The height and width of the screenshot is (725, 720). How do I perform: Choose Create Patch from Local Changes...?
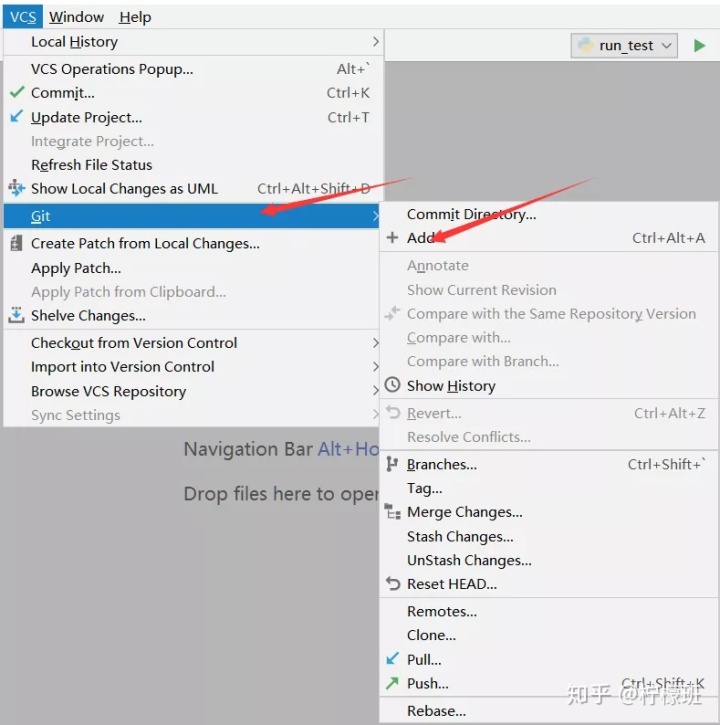click(191, 243)
